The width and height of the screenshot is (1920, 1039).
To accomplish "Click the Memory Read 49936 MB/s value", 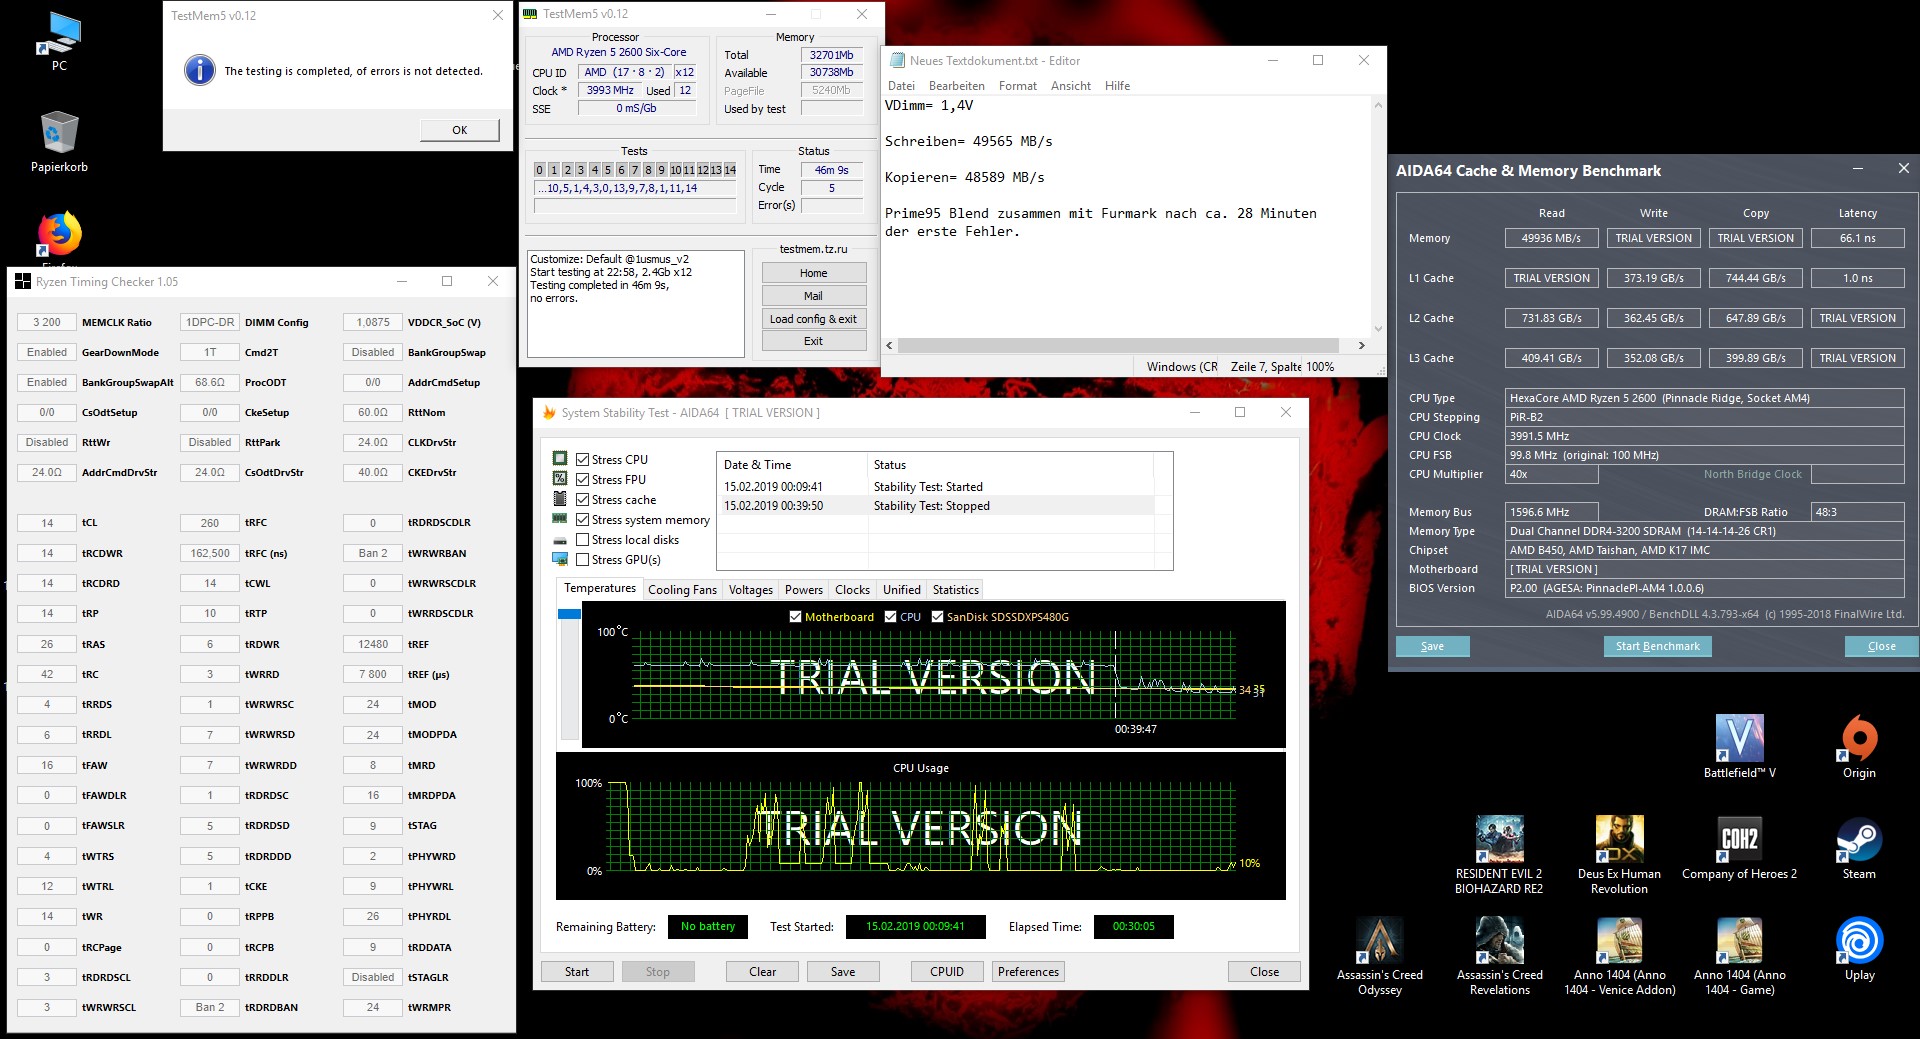I will [1551, 238].
